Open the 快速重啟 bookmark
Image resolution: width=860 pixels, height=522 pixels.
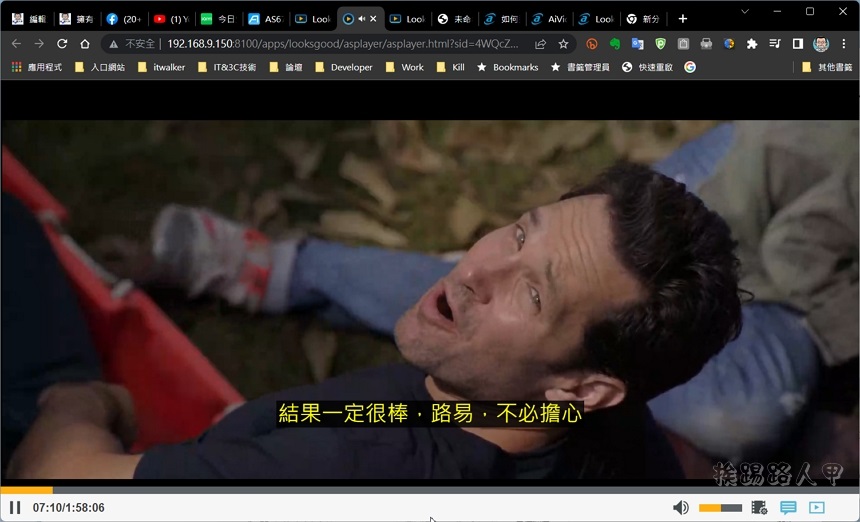(647, 67)
